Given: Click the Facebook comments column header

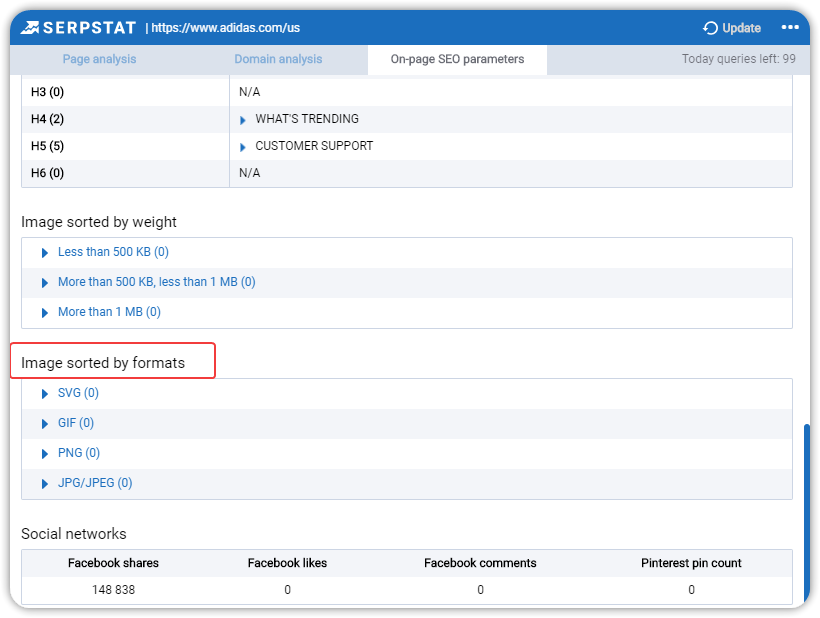Looking at the screenshot, I should pyautogui.click(x=480, y=563).
